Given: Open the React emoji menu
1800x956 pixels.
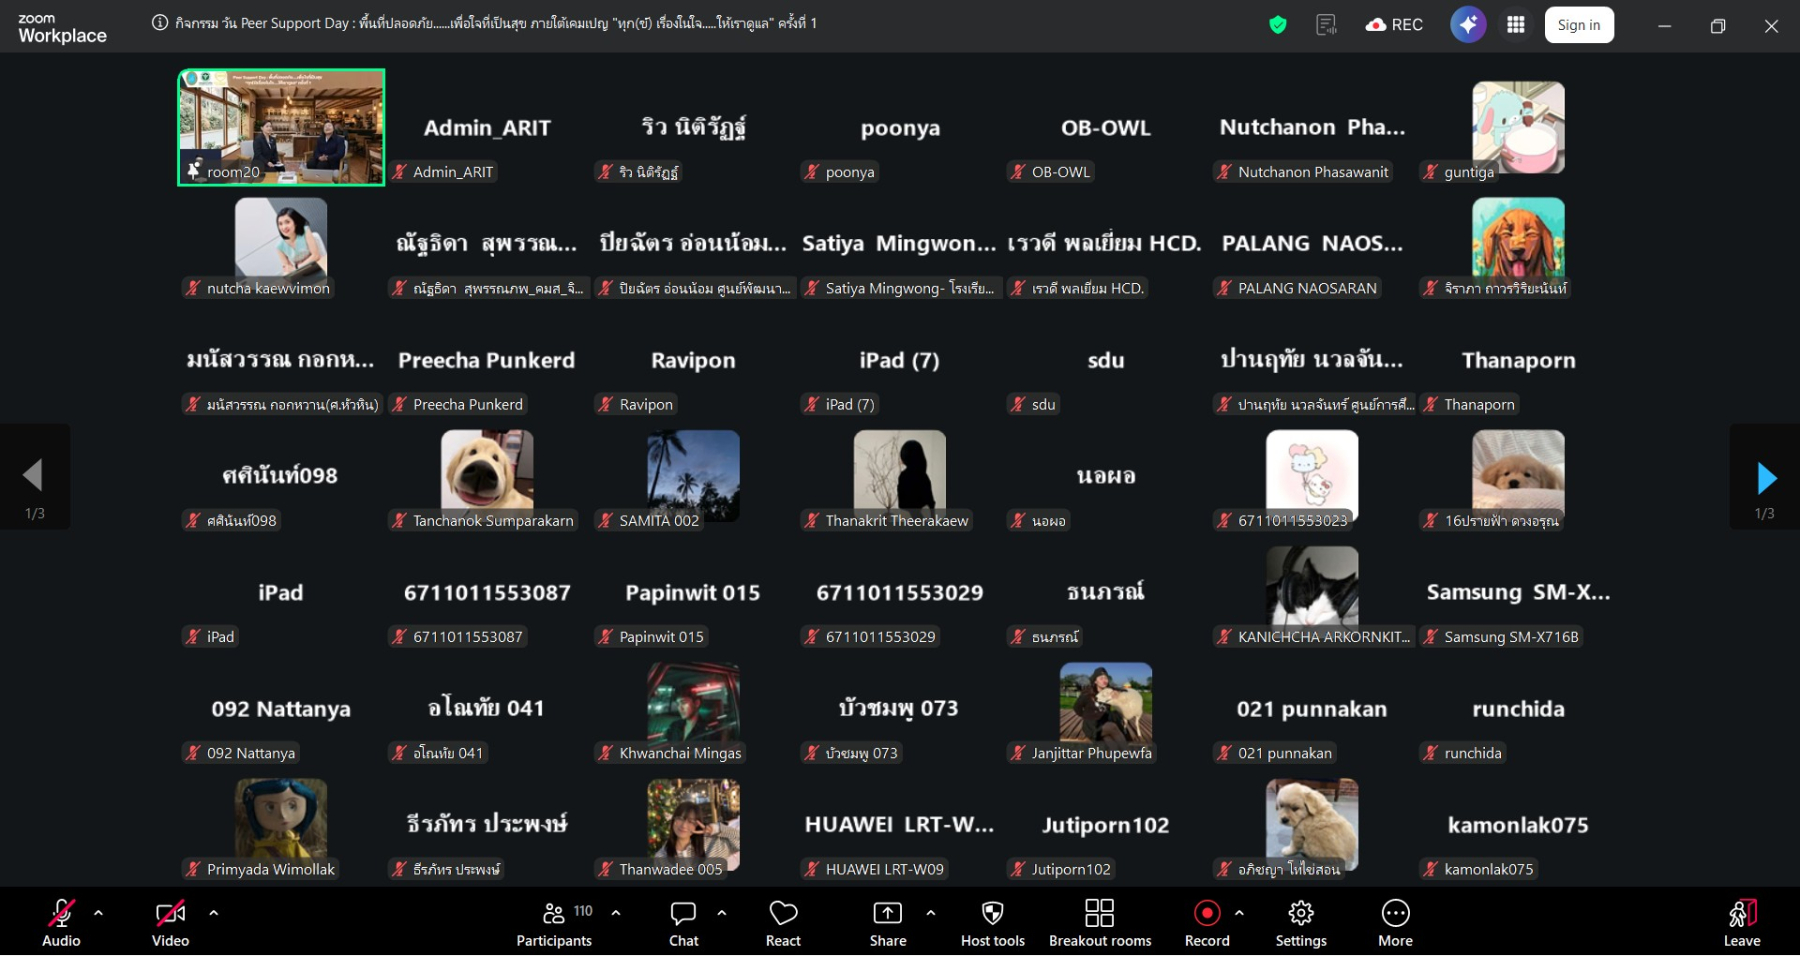Looking at the screenshot, I should (783, 923).
